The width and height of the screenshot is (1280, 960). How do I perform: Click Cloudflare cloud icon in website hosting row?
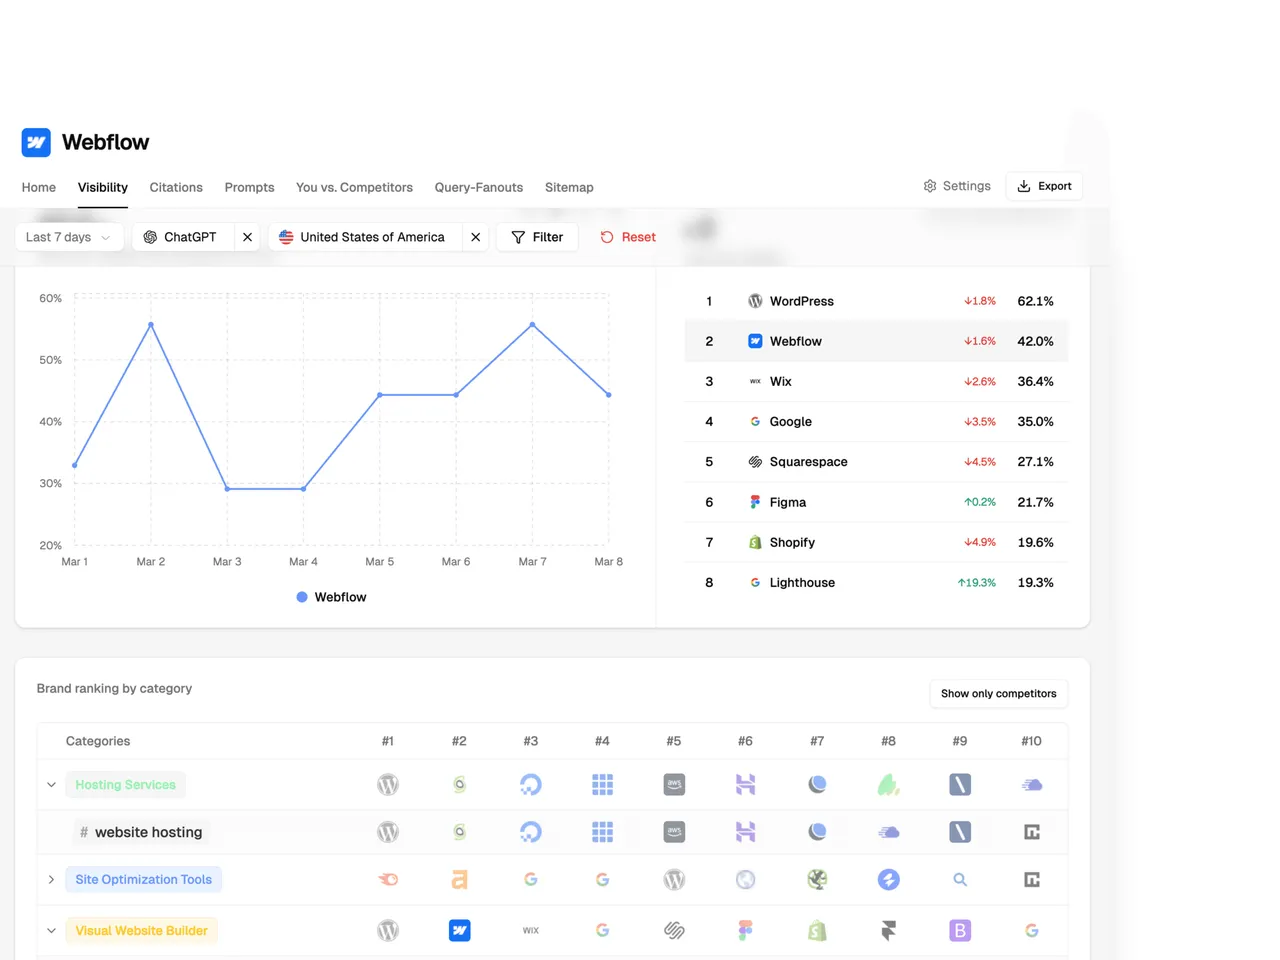(x=888, y=832)
